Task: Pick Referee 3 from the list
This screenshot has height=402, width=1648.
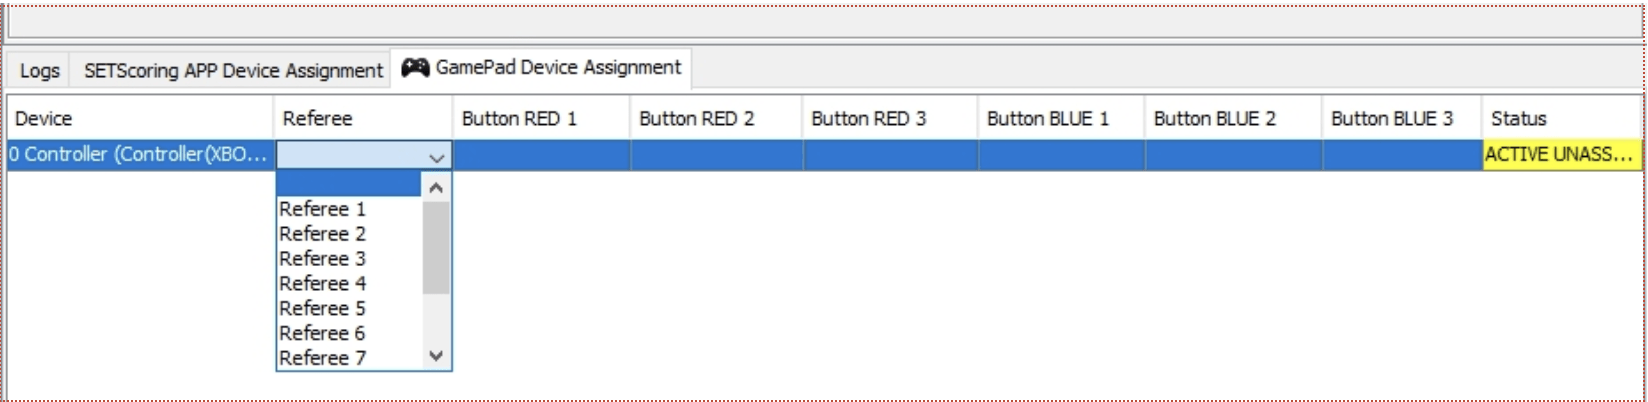Action: pyautogui.click(x=322, y=259)
